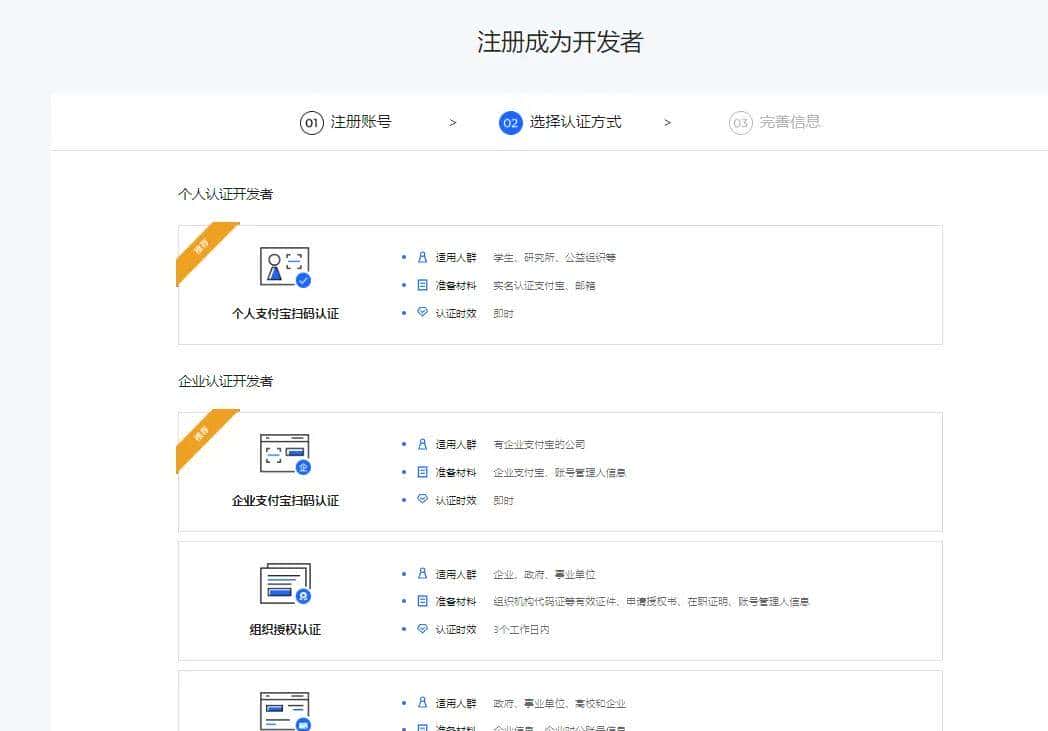Click the 组织授权认证 document icon
This screenshot has height=731, width=1048.
click(x=287, y=585)
